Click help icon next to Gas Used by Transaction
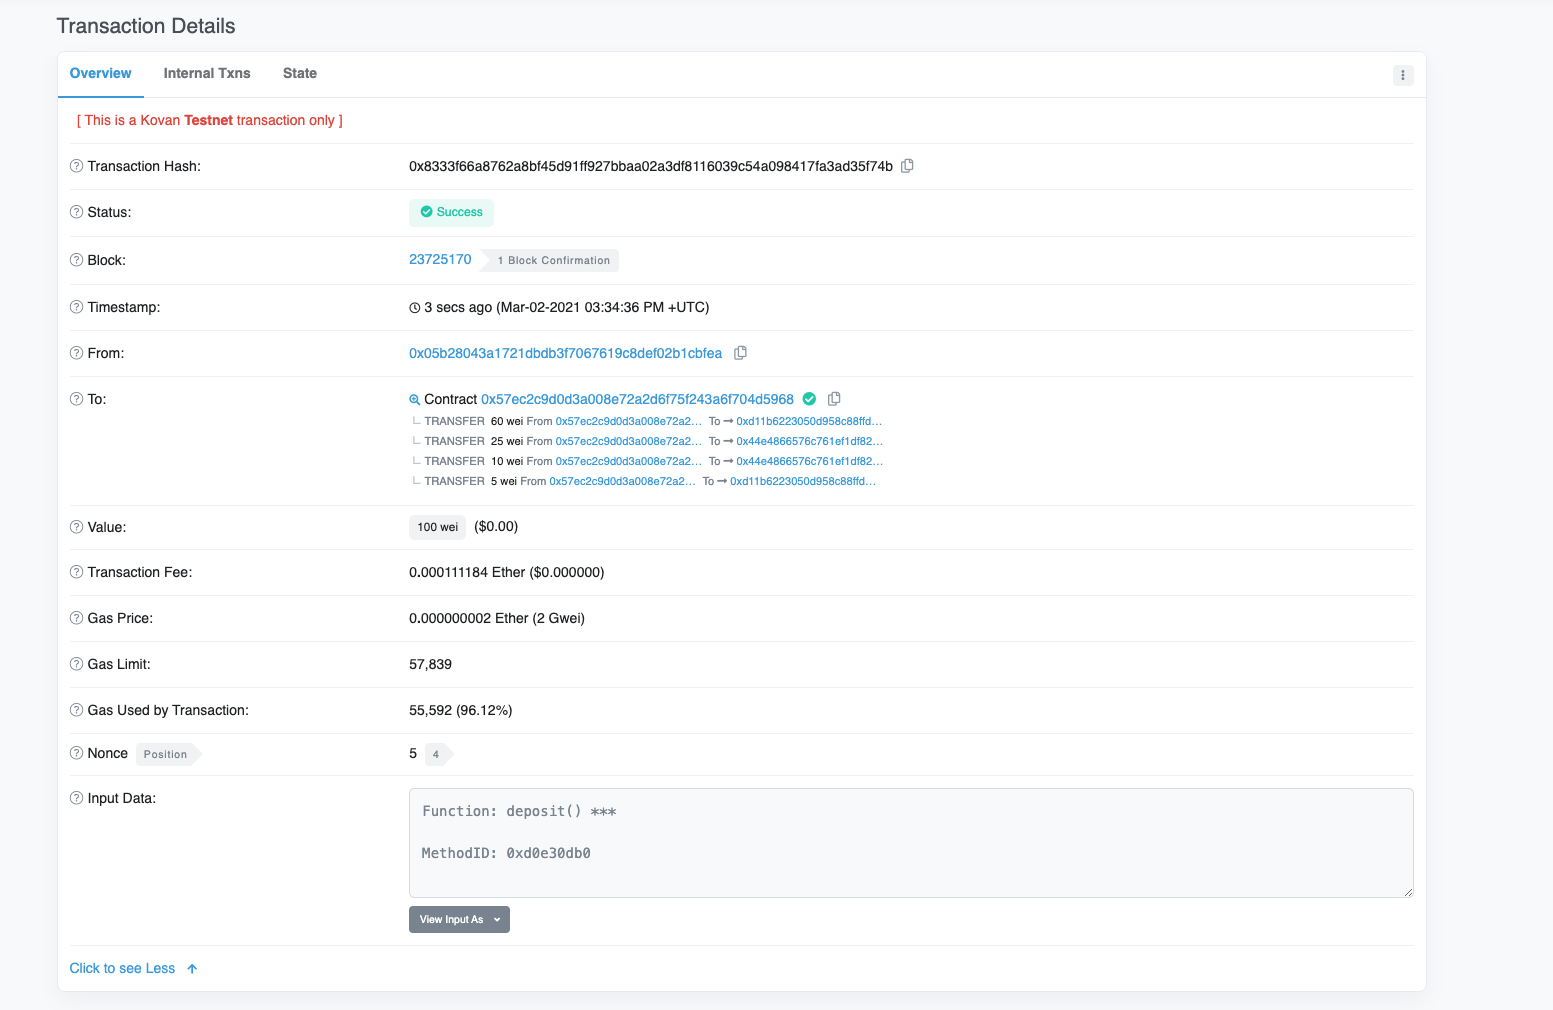This screenshot has width=1553, height=1010. click(76, 710)
